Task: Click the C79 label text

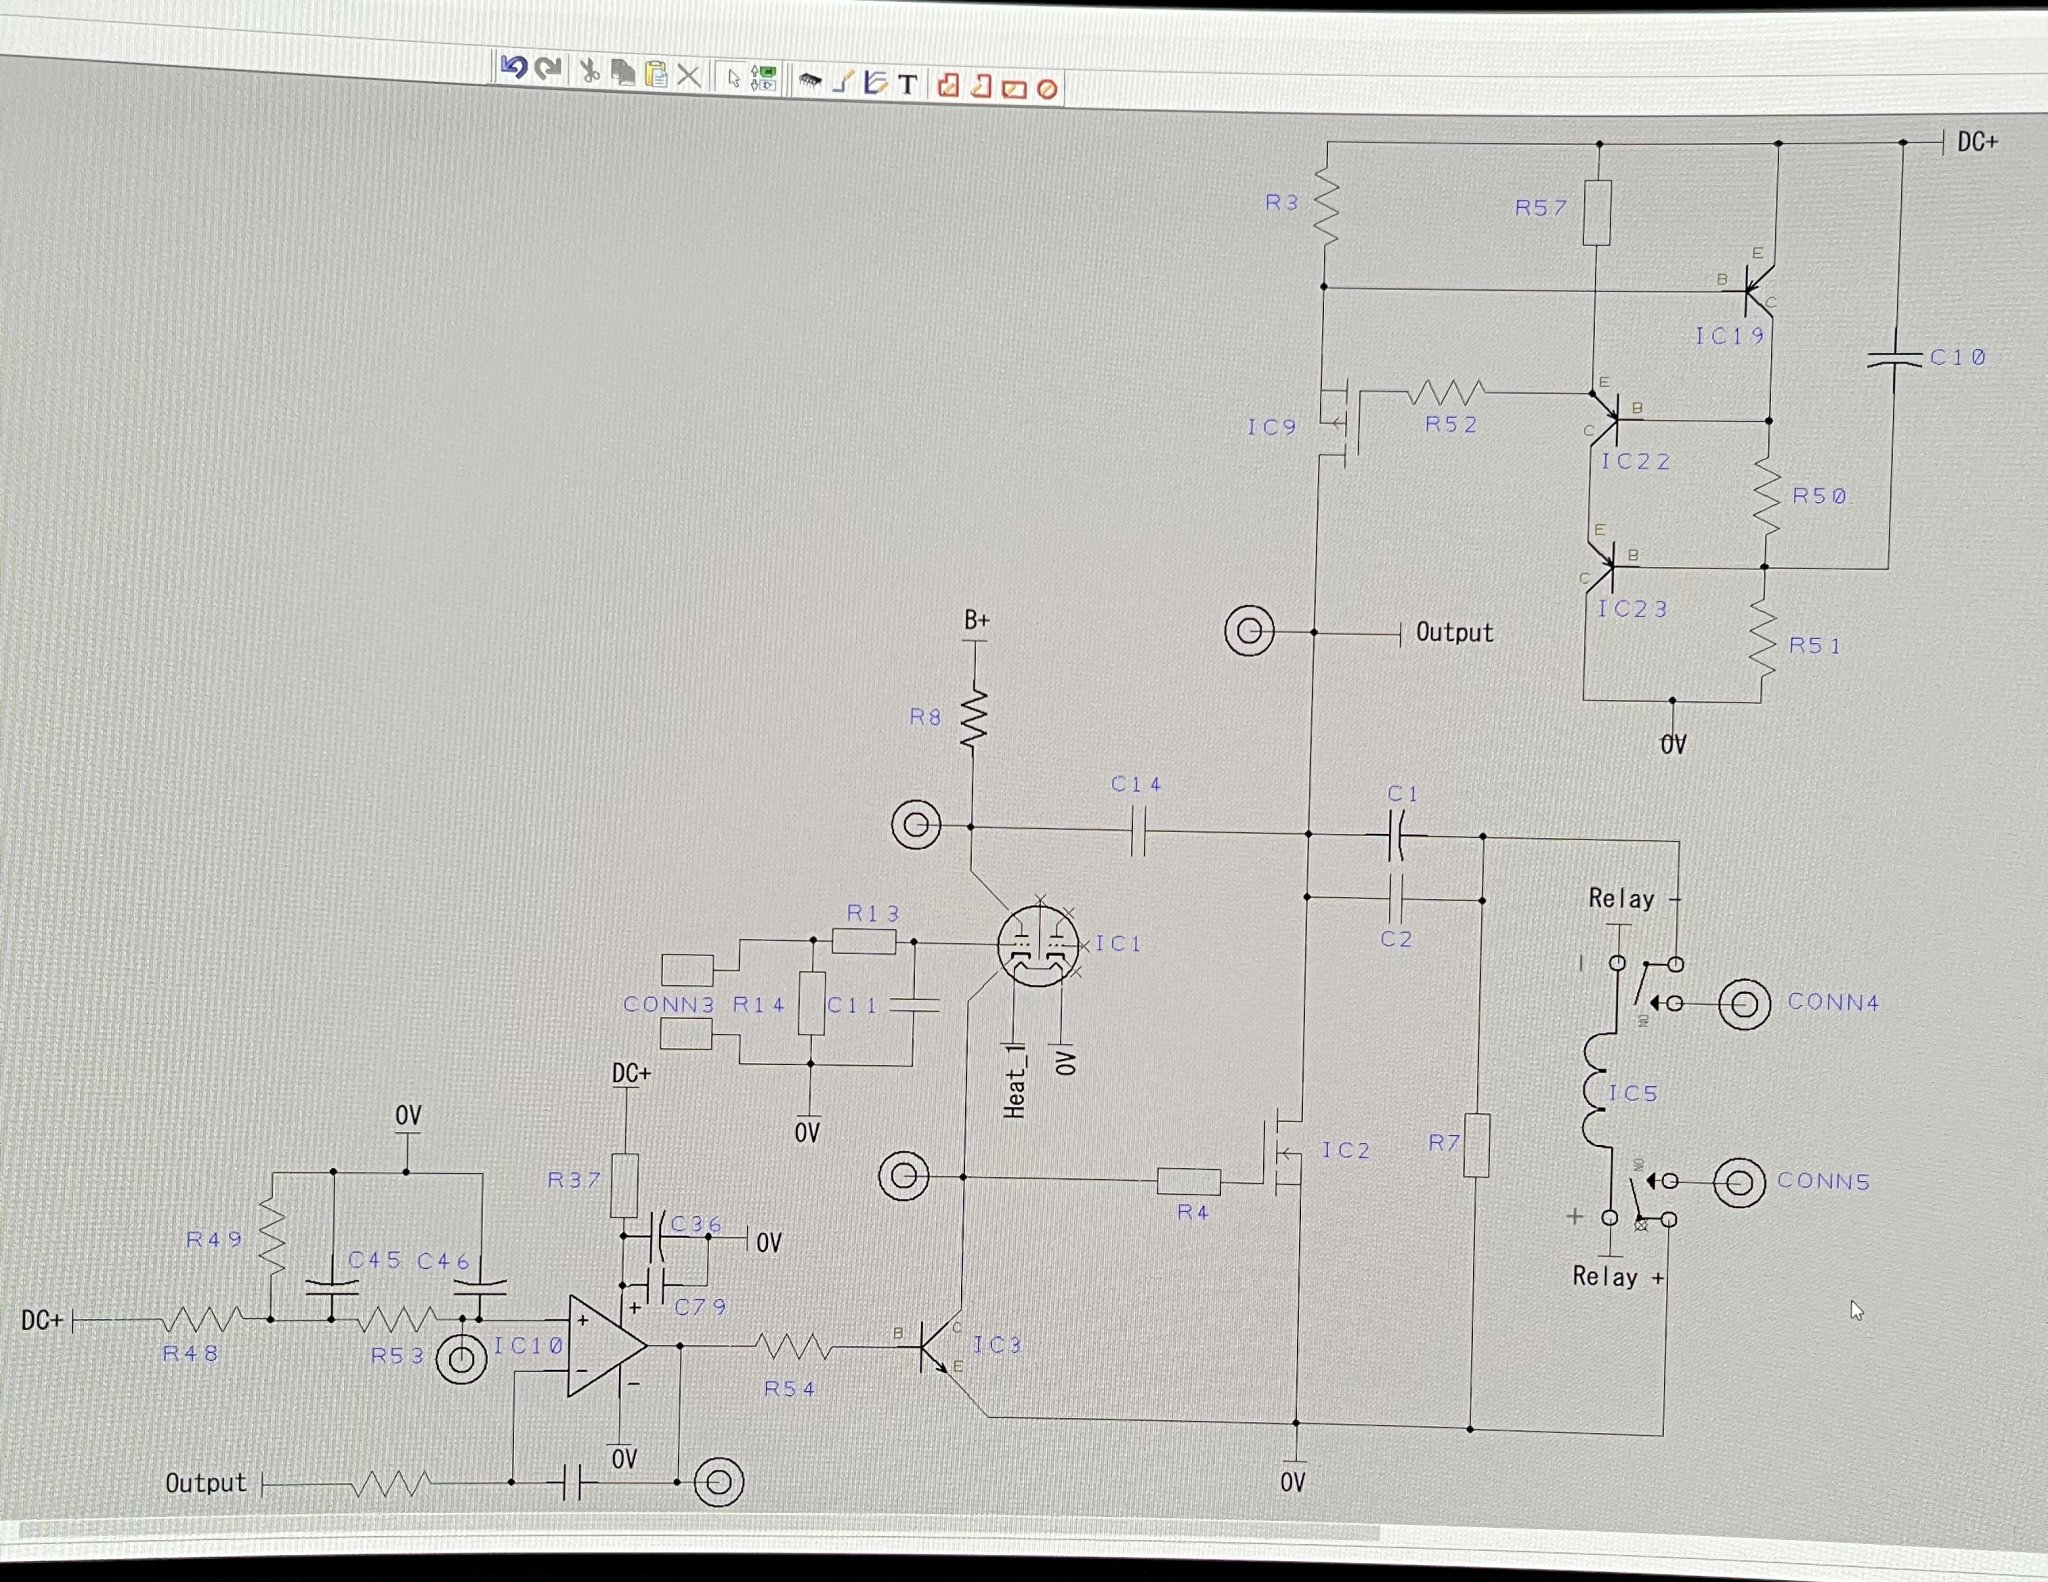Action: [x=700, y=1306]
